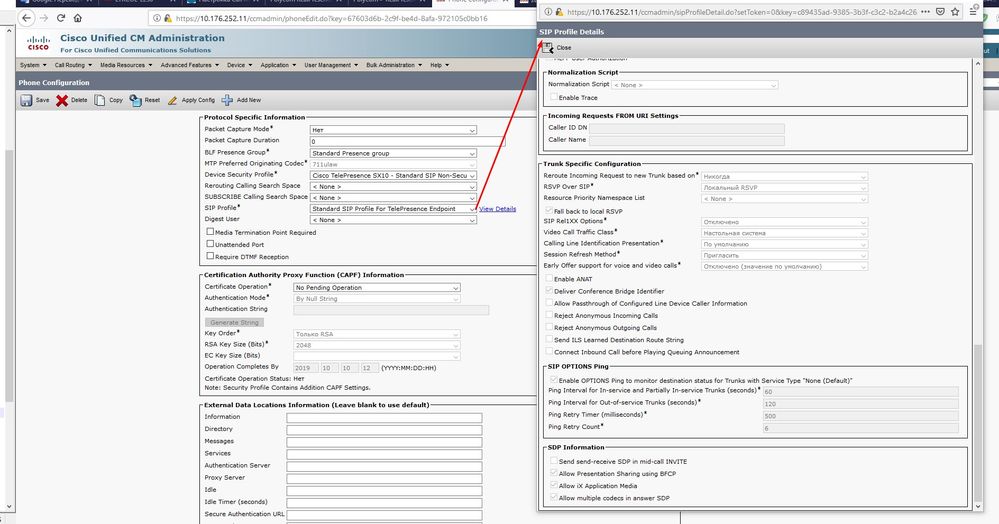Click the Proxy Server field

[x=384, y=478]
